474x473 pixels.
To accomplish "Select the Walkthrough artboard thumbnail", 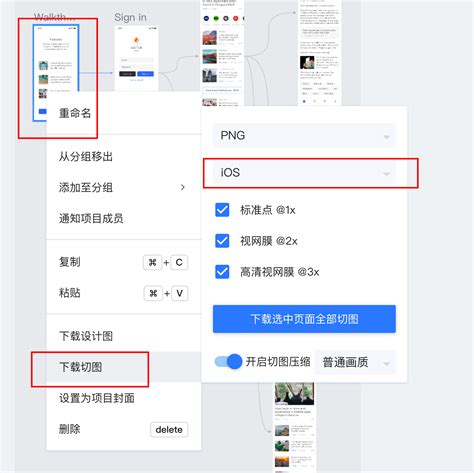I will [56, 73].
